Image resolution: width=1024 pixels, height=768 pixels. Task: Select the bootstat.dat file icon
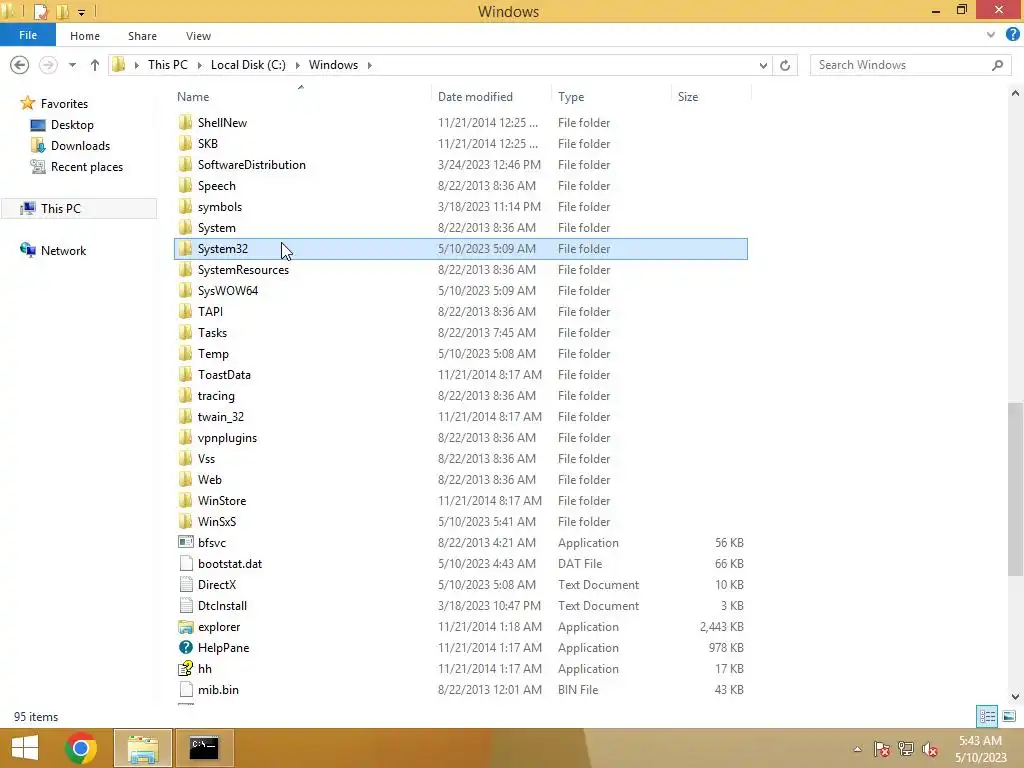185,564
